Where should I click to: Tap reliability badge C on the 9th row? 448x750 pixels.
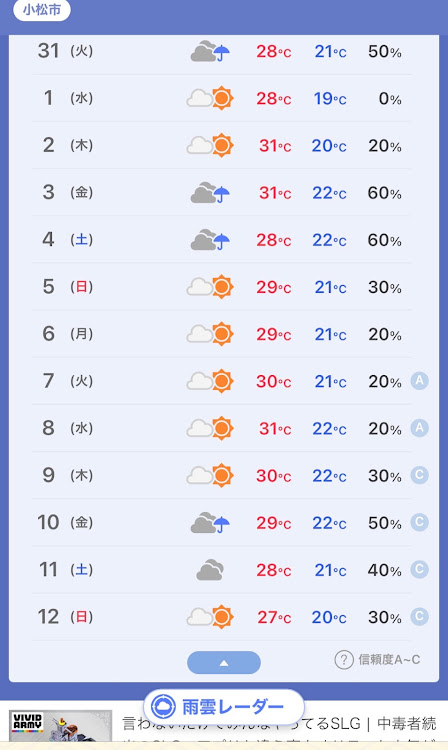coord(419,475)
